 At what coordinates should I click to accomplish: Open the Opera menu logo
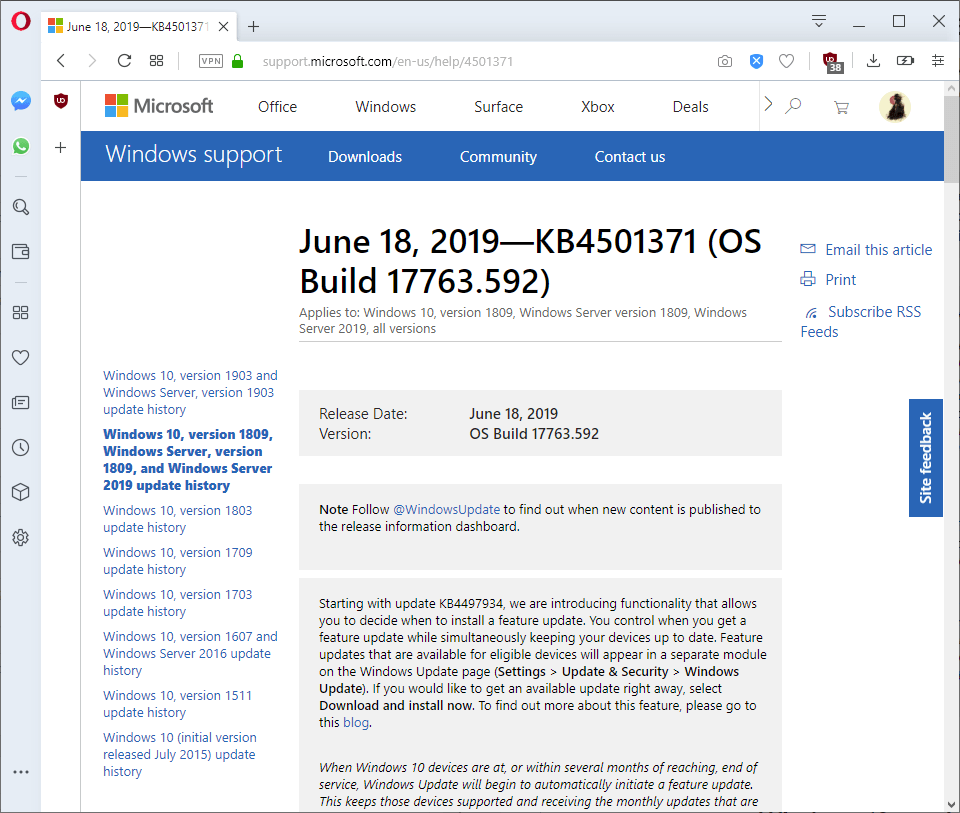click(21, 21)
